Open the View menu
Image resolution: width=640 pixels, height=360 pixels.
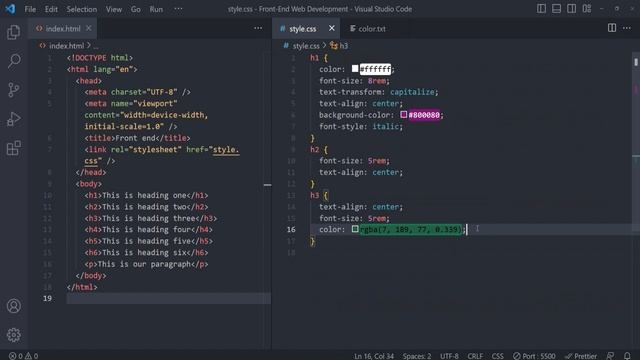pos(114,9)
